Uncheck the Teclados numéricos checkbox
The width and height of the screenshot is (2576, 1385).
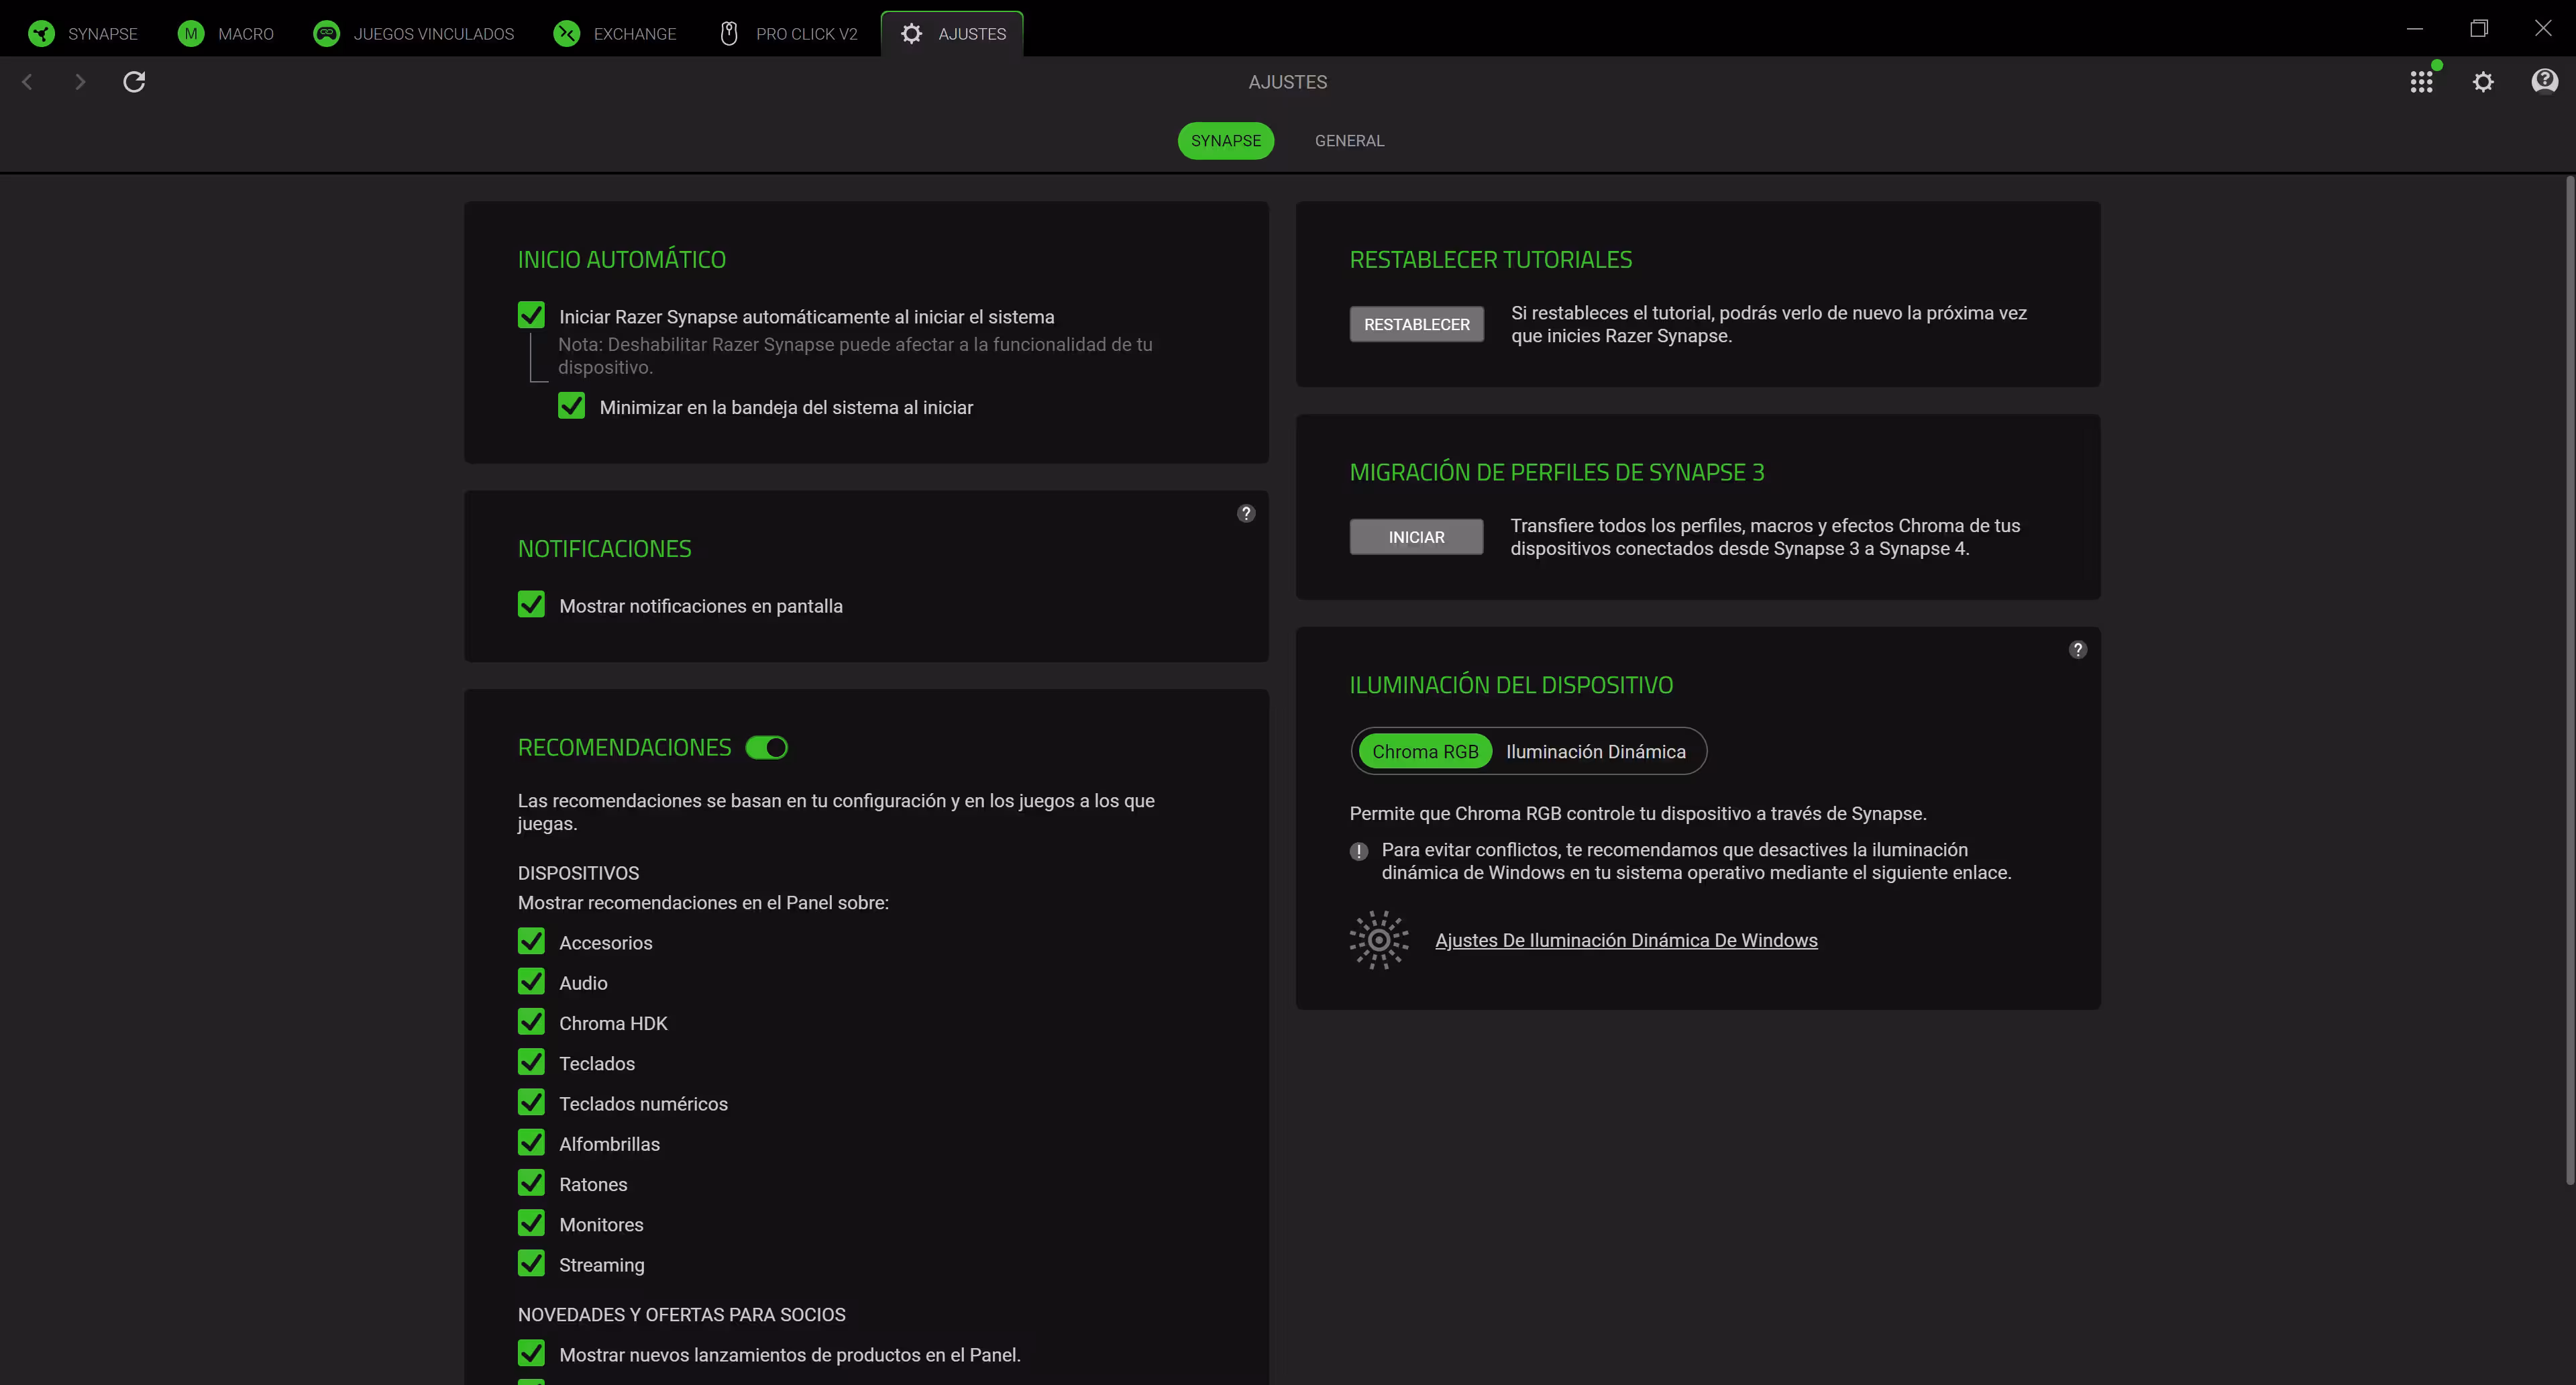pos(531,1102)
